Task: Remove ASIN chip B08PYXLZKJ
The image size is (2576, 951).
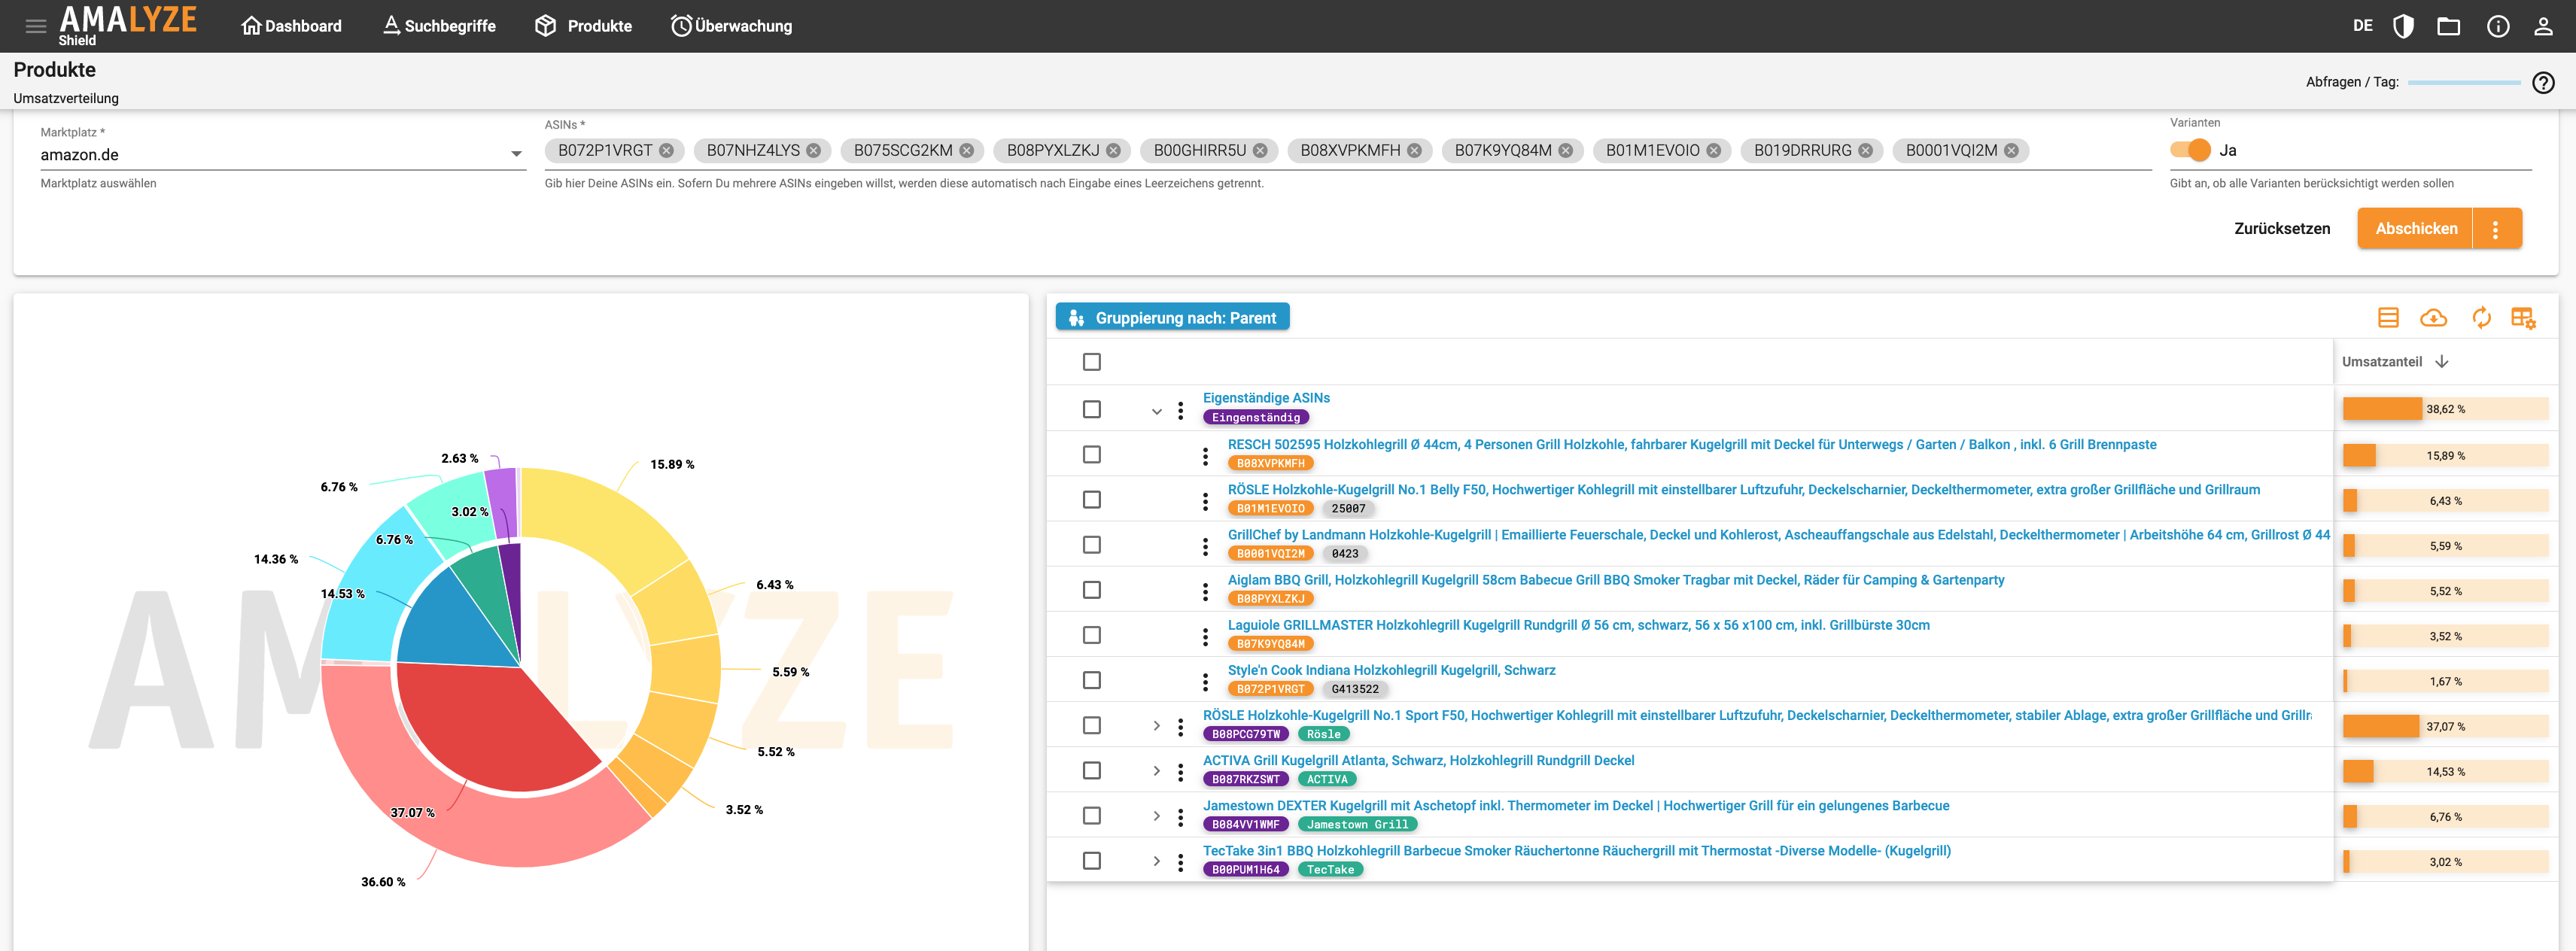Action: pyautogui.click(x=1113, y=151)
